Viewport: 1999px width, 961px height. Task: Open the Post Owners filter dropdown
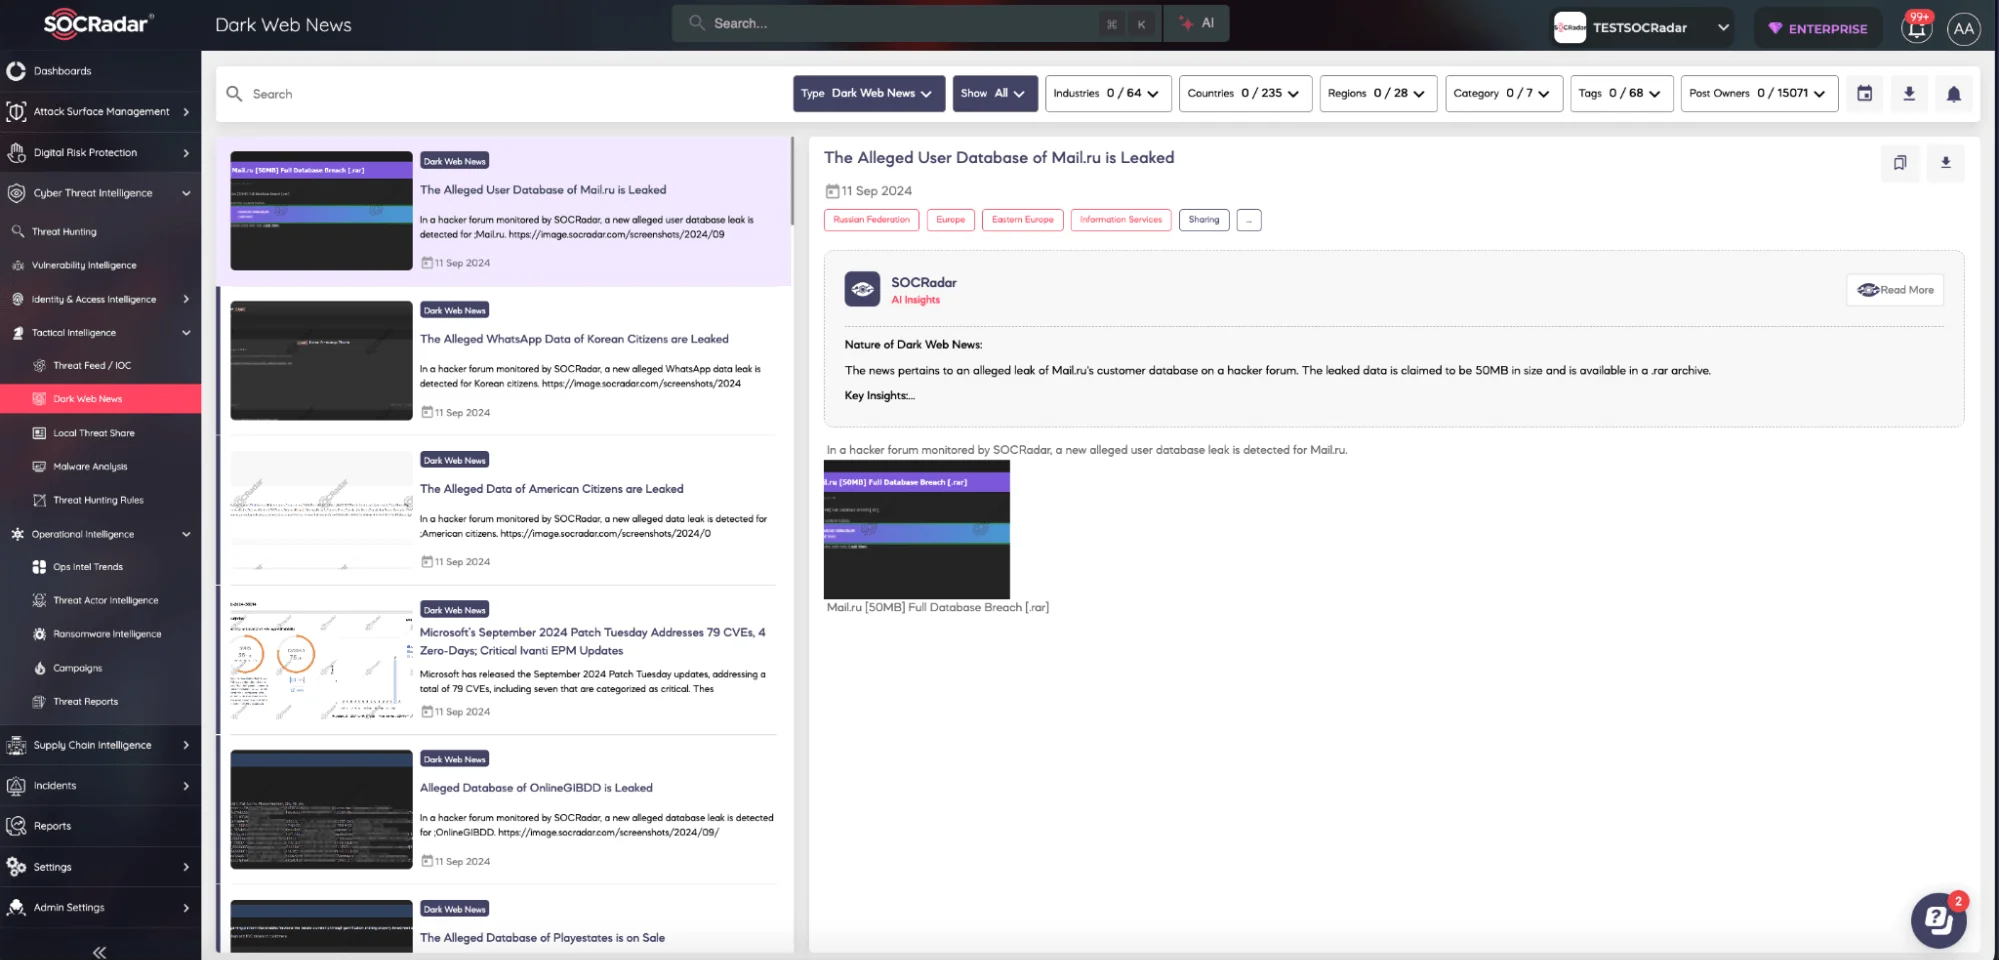(x=1759, y=94)
